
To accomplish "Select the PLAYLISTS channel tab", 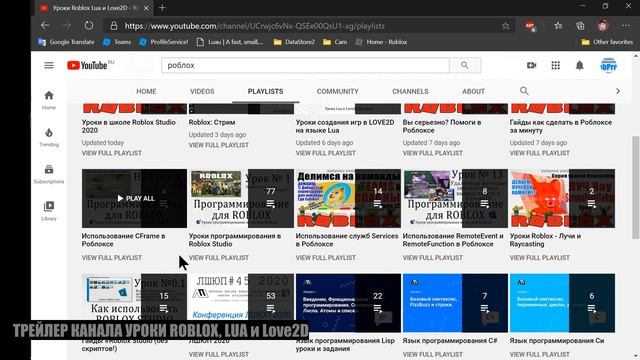I will click(265, 91).
